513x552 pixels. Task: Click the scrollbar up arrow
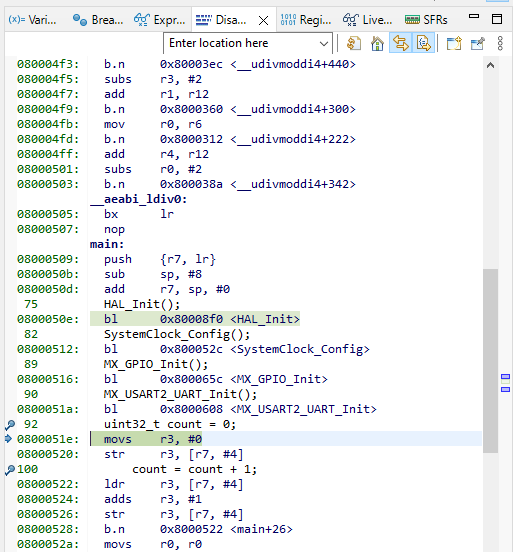tap(490, 65)
